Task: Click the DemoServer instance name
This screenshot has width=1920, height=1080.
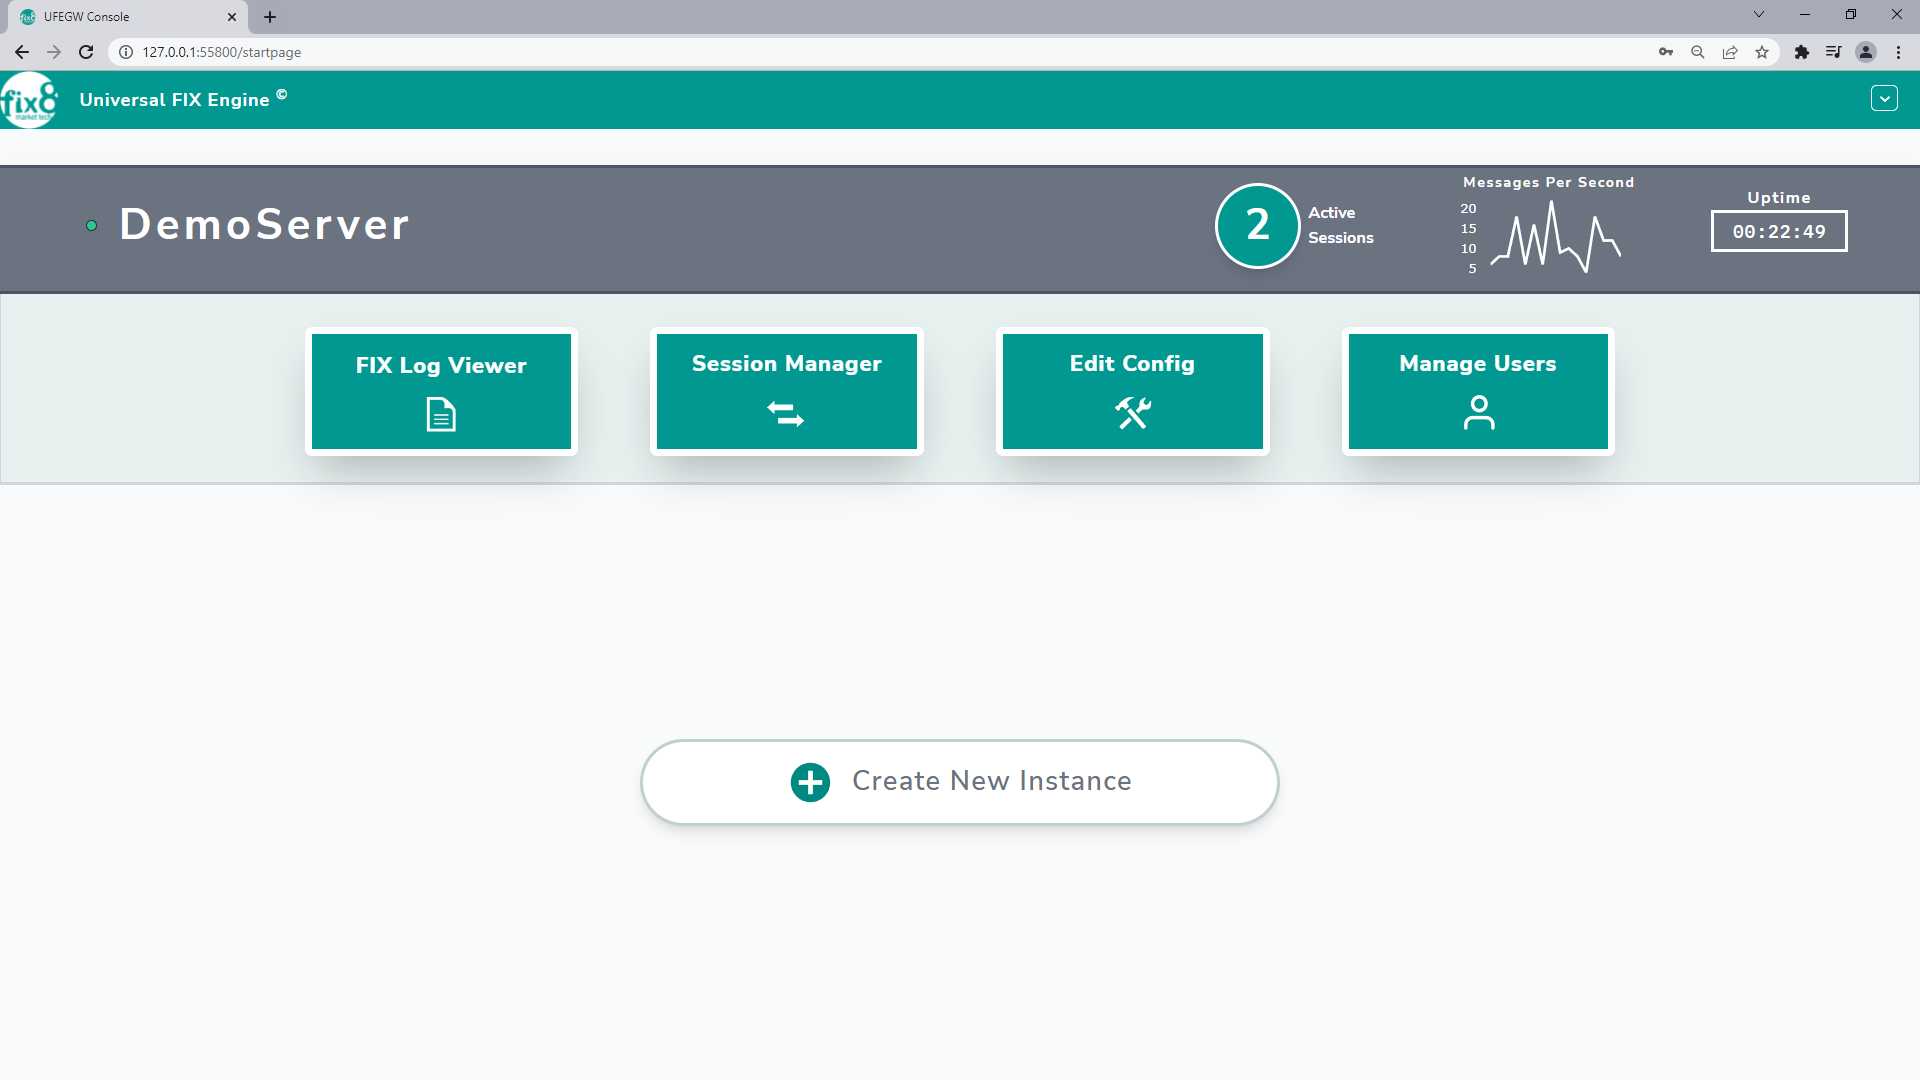Action: [x=265, y=224]
